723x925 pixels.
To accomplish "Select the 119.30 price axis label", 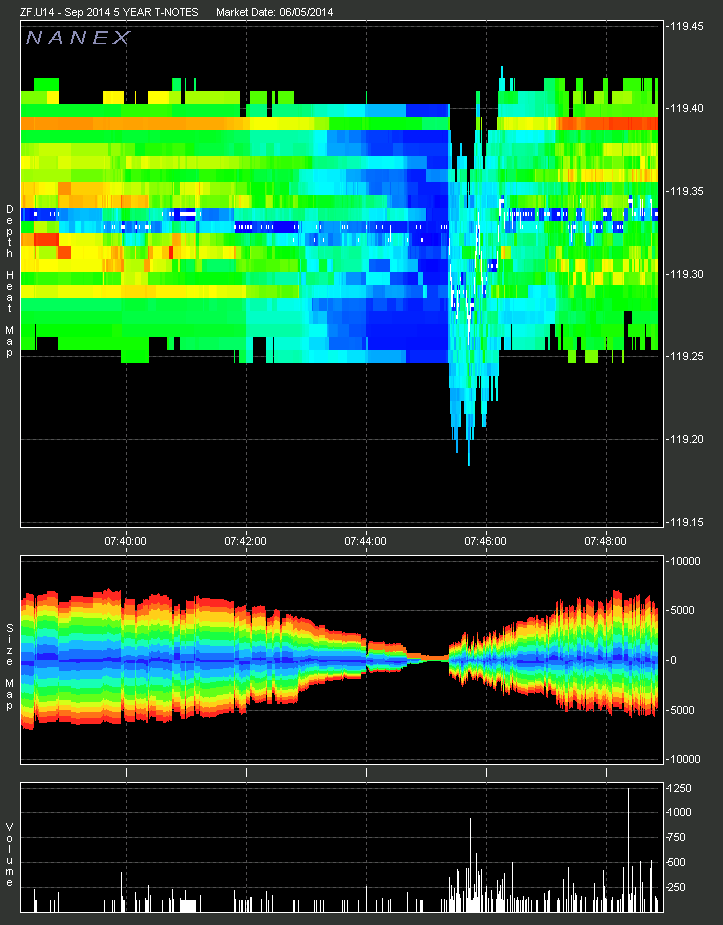I will tap(685, 274).
